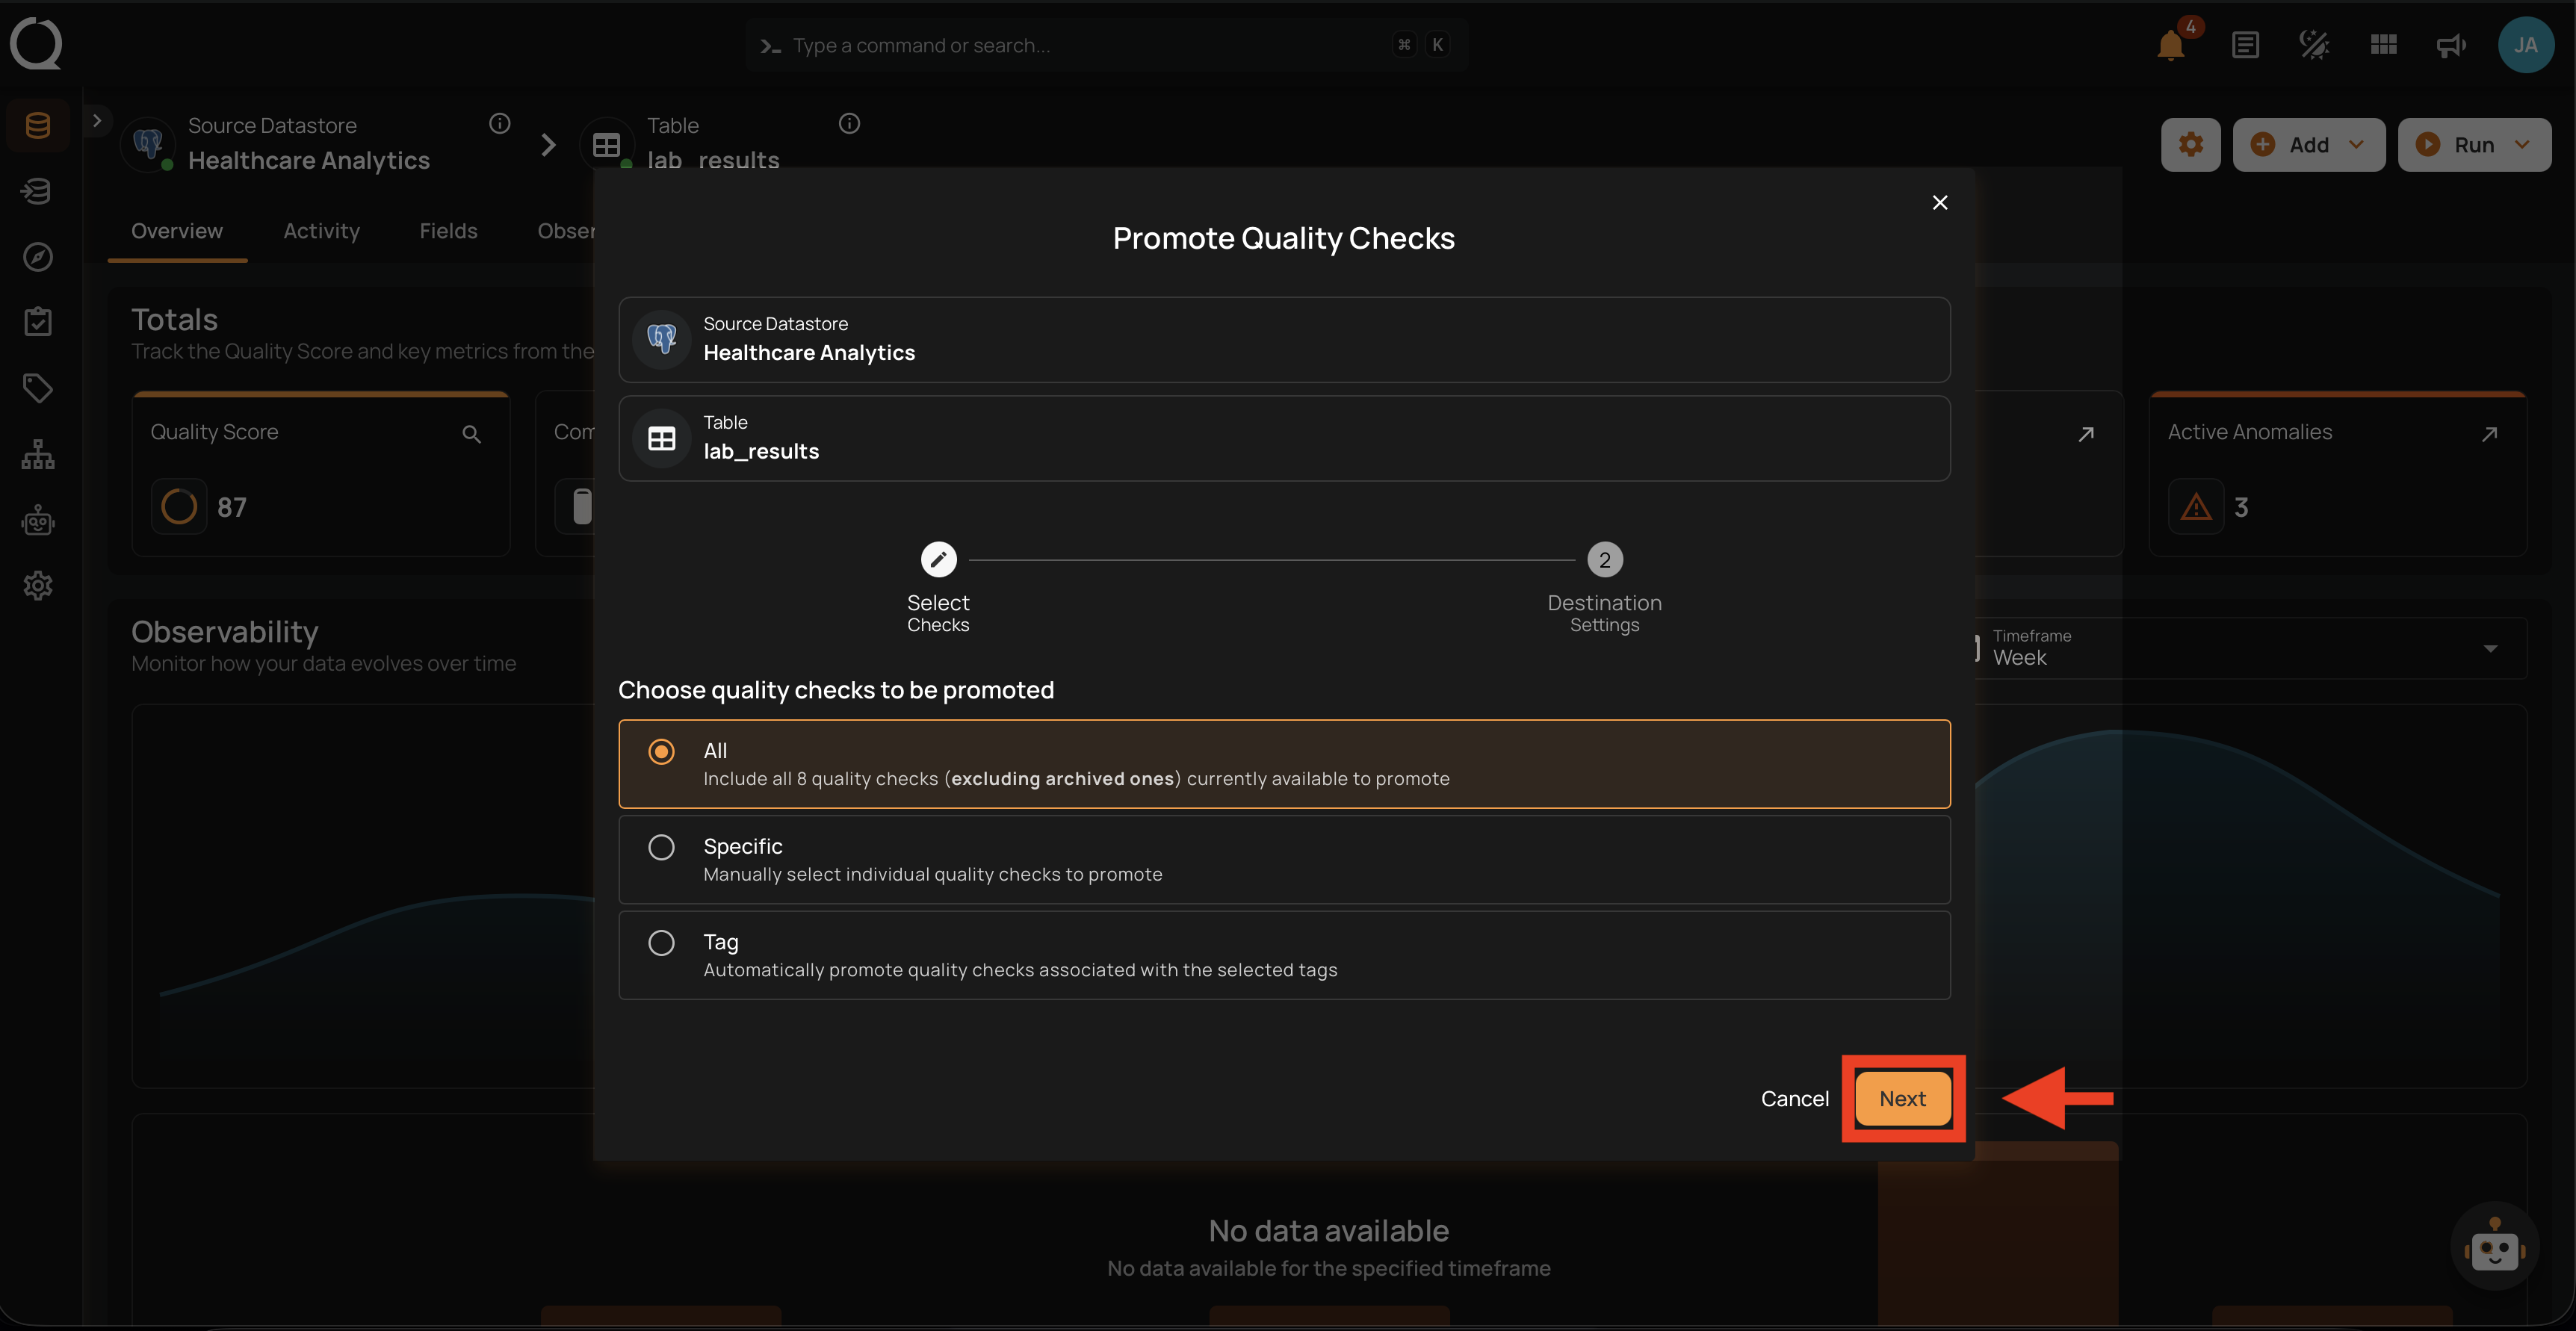This screenshot has height=1331, width=2576.
Task: Open the Tags sidebar icon
Action: coord(38,388)
